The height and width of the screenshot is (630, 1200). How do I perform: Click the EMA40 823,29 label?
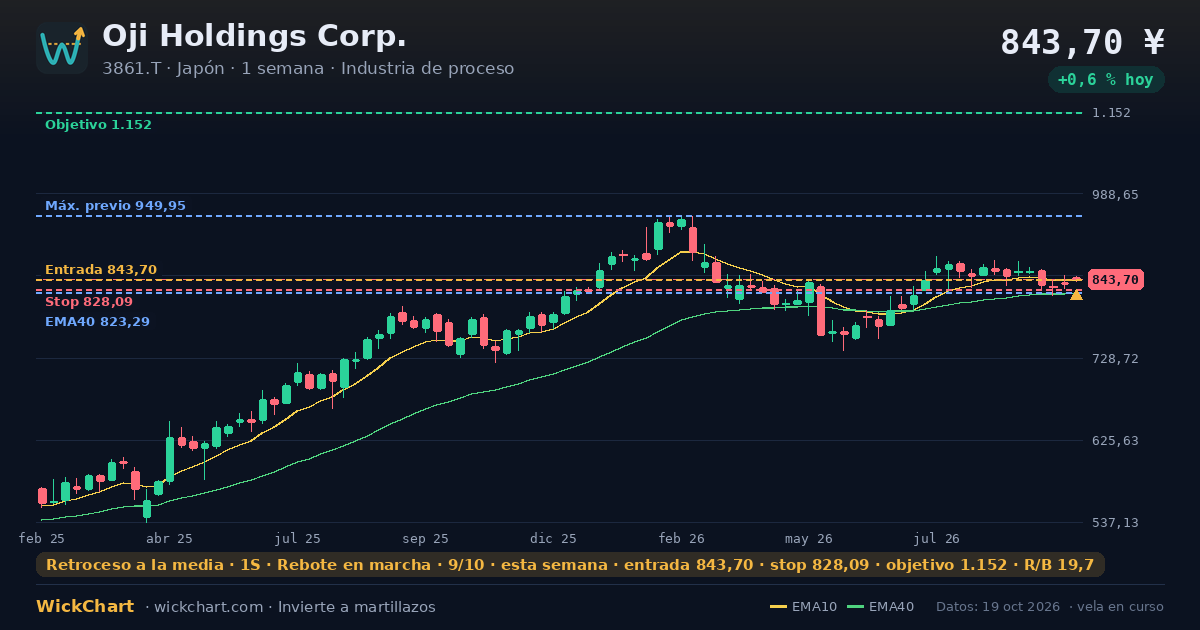coord(97,322)
